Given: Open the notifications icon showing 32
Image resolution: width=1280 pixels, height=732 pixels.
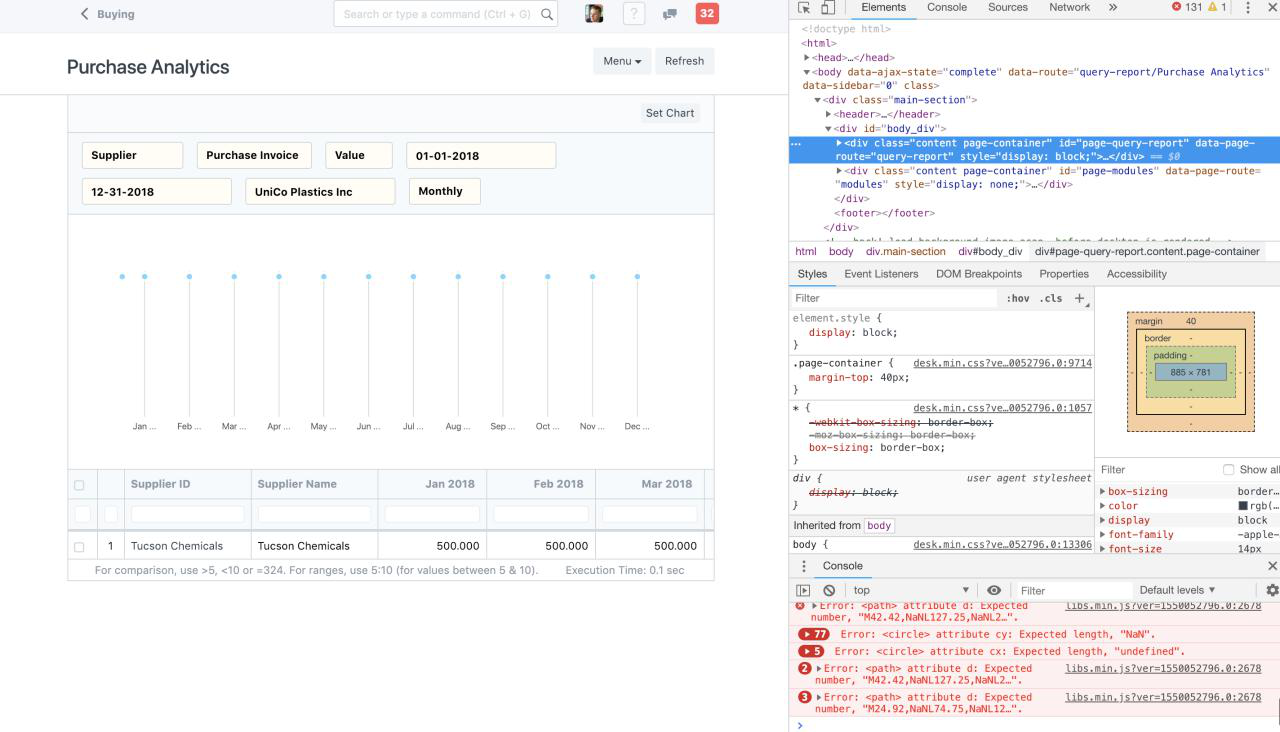Looking at the screenshot, I should (707, 14).
